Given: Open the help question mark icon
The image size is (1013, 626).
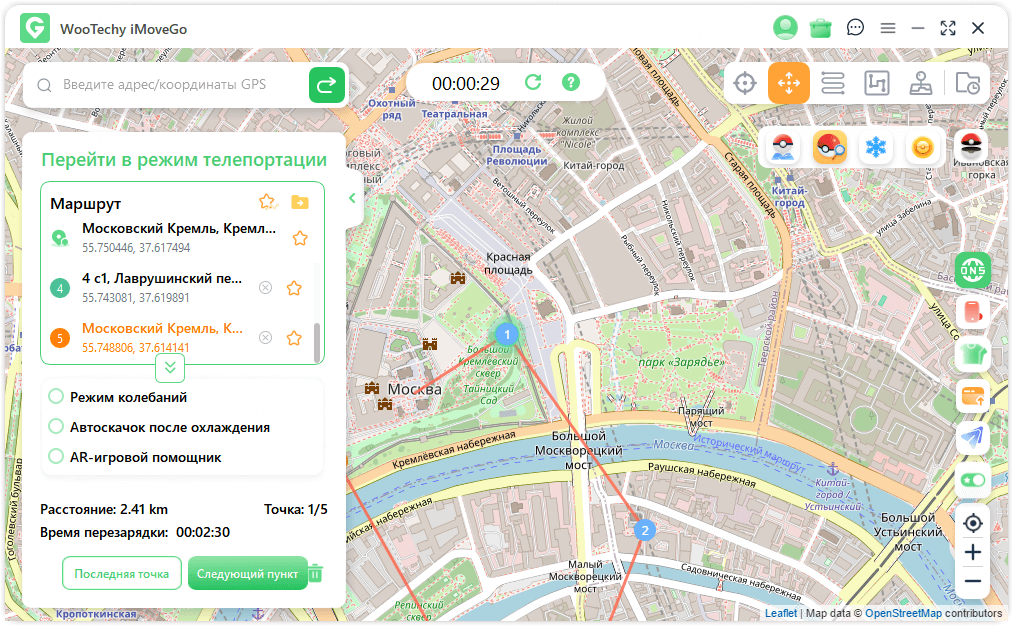Looking at the screenshot, I should click(x=571, y=83).
